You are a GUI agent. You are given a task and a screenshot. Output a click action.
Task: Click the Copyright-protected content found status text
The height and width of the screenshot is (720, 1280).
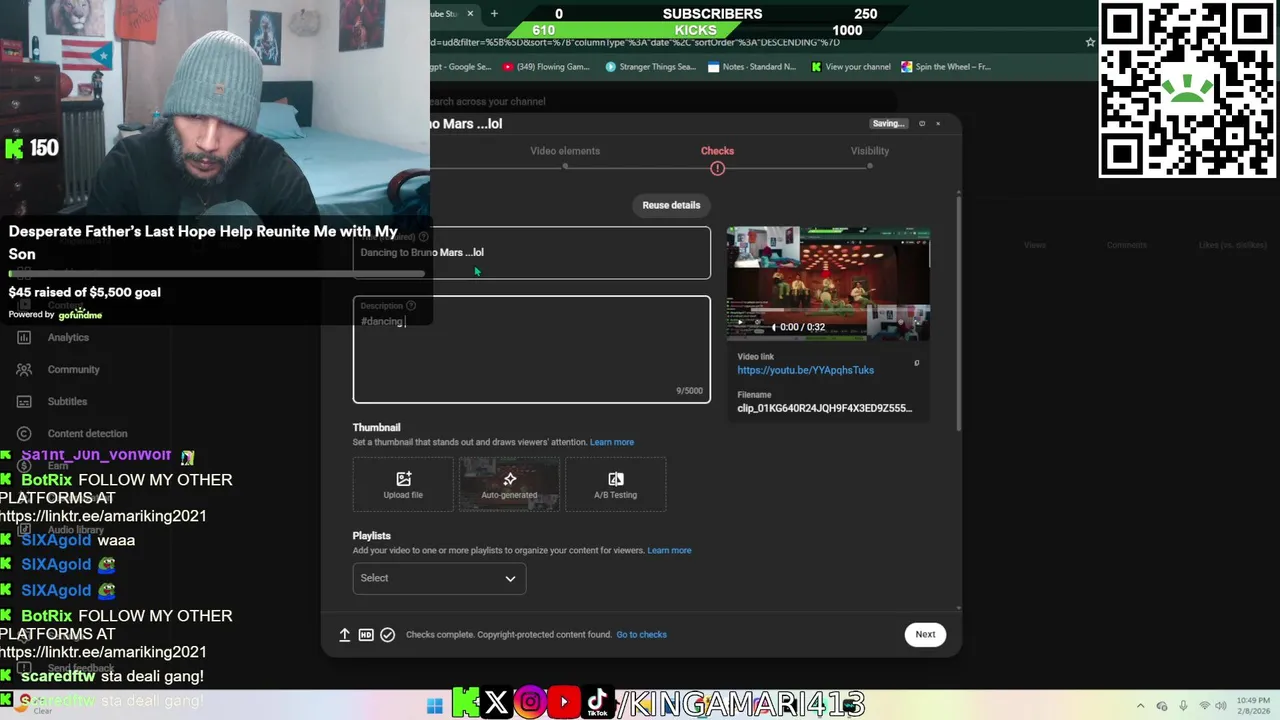544,635
